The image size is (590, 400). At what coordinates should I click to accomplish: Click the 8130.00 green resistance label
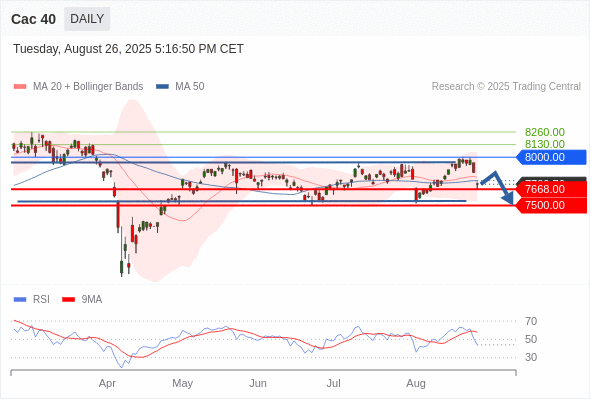point(545,144)
